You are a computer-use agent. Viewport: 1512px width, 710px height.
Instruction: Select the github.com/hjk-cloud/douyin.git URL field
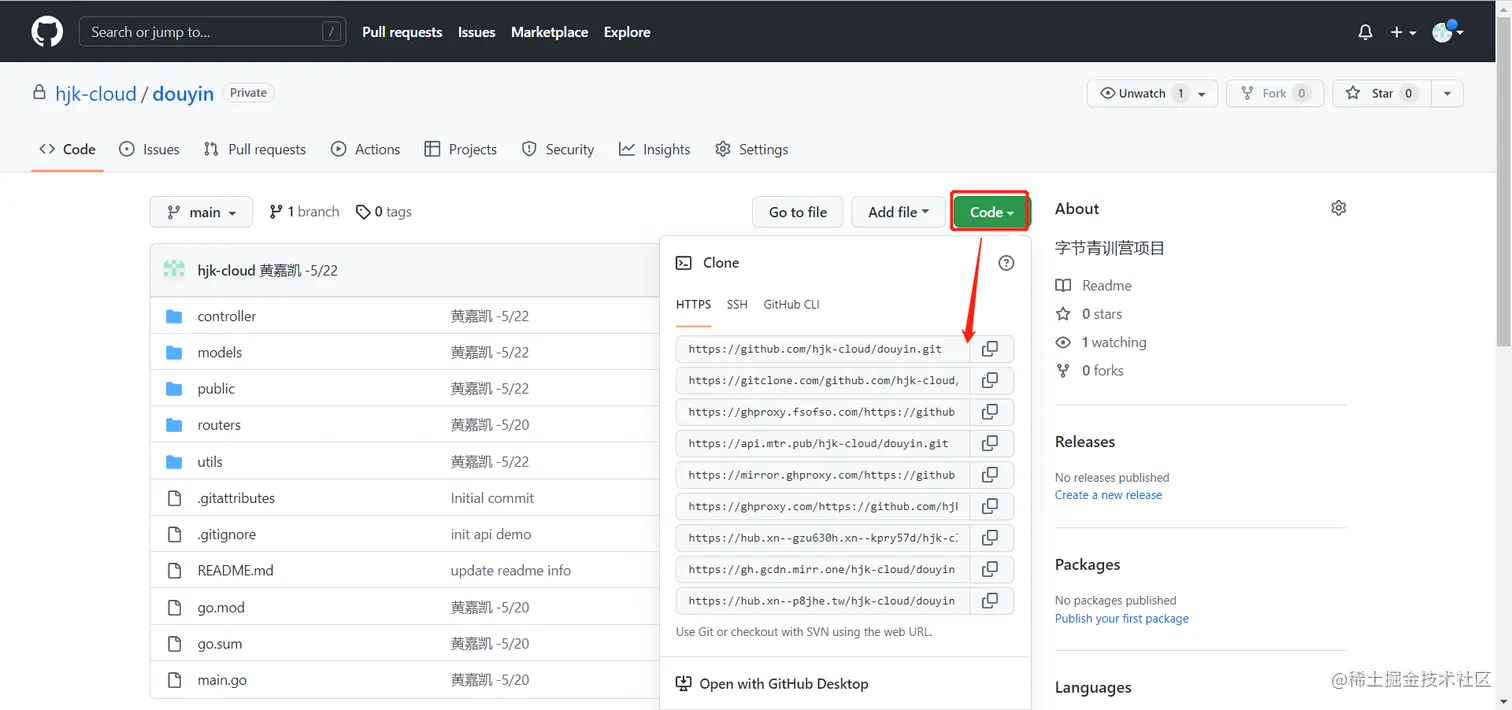[822, 349]
